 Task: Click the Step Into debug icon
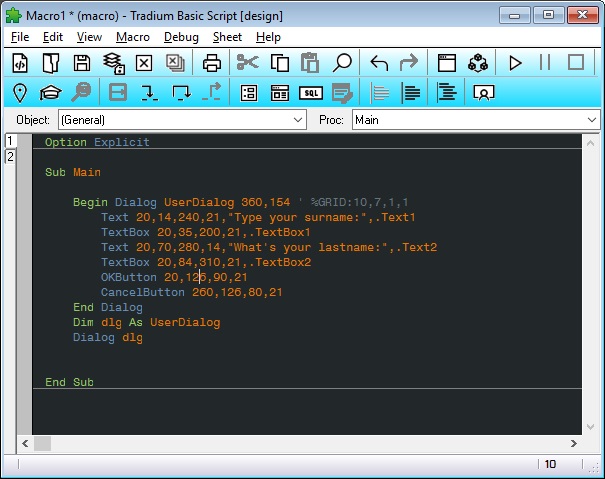coord(149,93)
